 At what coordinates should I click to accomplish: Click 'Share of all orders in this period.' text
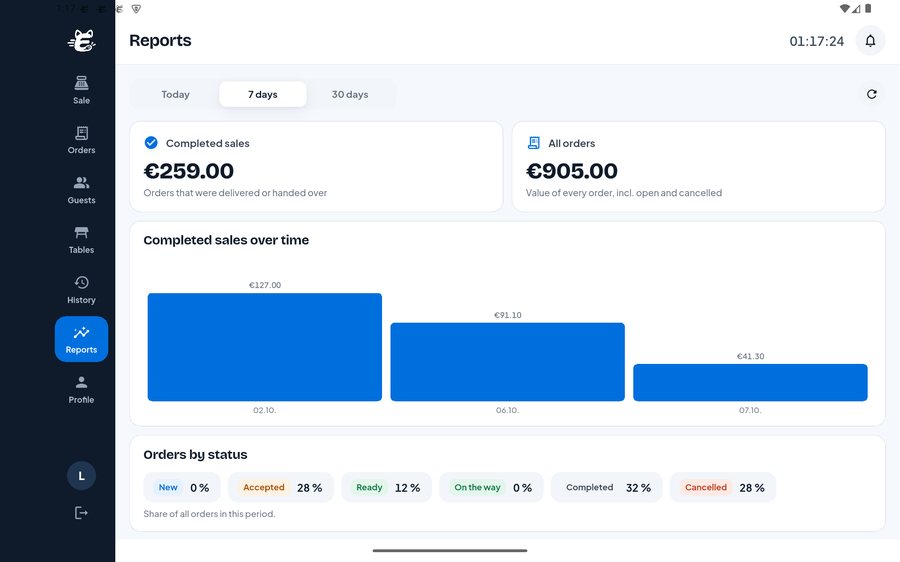coord(209,514)
